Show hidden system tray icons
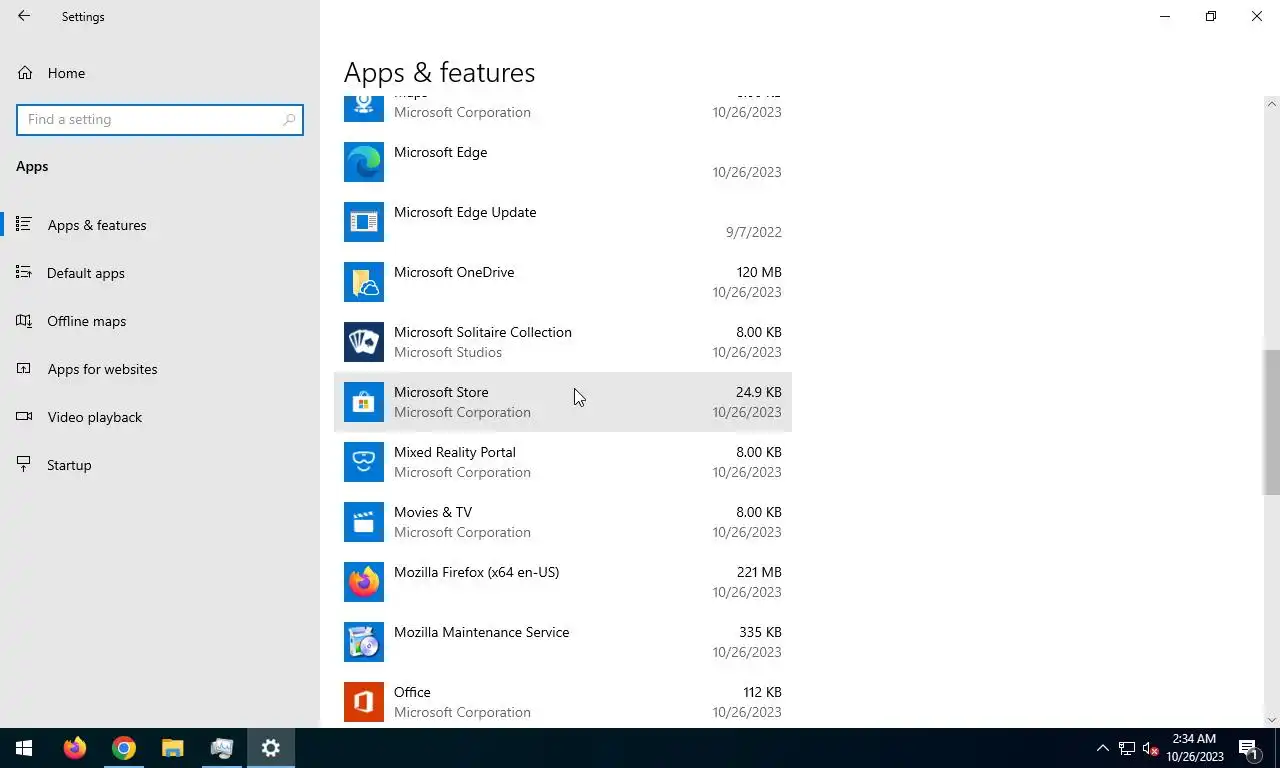This screenshot has width=1280, height=768. point(1103,748)
